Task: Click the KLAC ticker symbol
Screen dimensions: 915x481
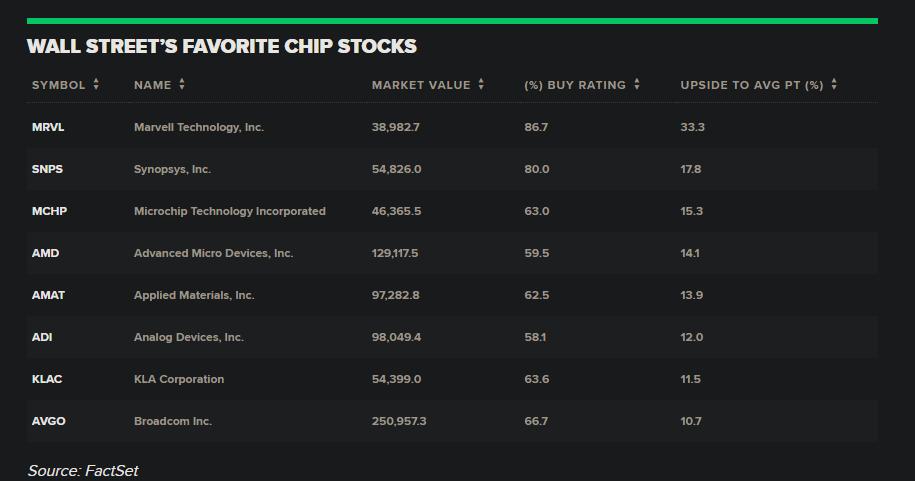Action: pyautogui.click(x=47, y=379)
